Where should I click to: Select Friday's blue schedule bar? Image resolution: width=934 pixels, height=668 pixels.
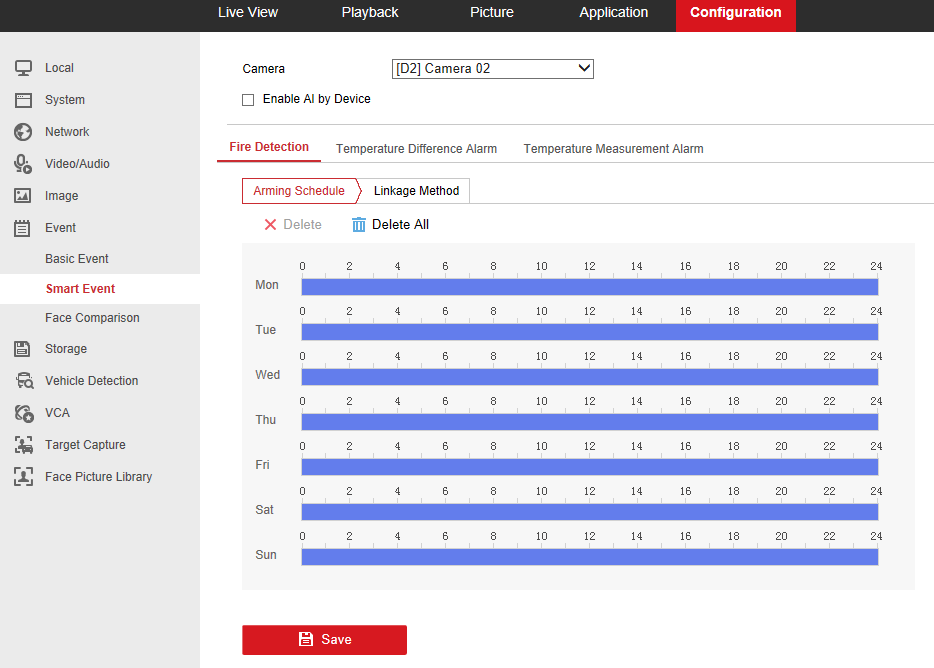point(590,467)
